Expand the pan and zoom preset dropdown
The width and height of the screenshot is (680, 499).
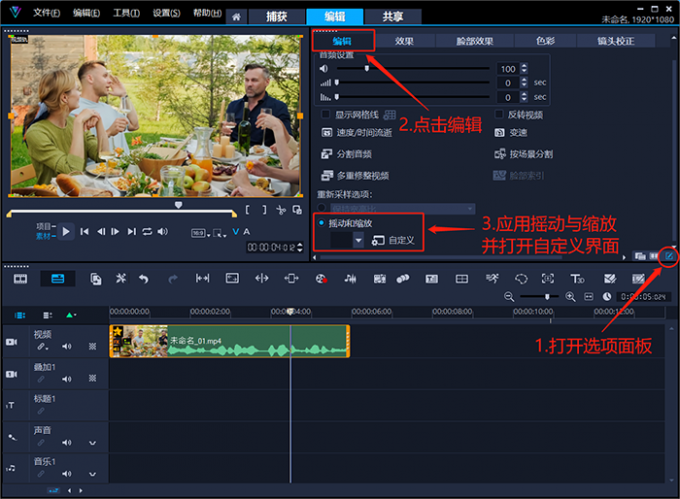[358, 240]
